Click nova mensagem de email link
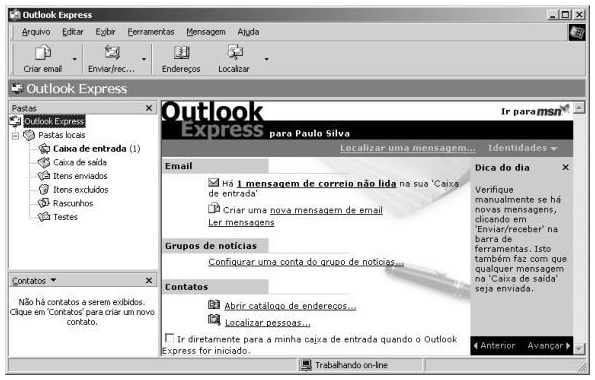Screen dimensions: 595x380 coord(326,210)
